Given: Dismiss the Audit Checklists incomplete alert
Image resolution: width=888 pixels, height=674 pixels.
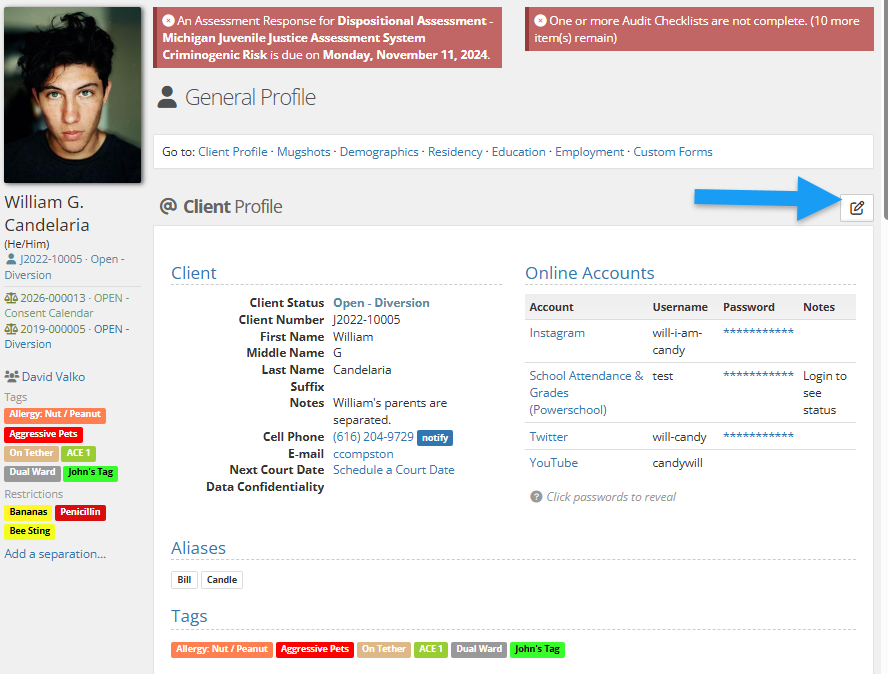Looking at the screenshot, I should (540, 21).
